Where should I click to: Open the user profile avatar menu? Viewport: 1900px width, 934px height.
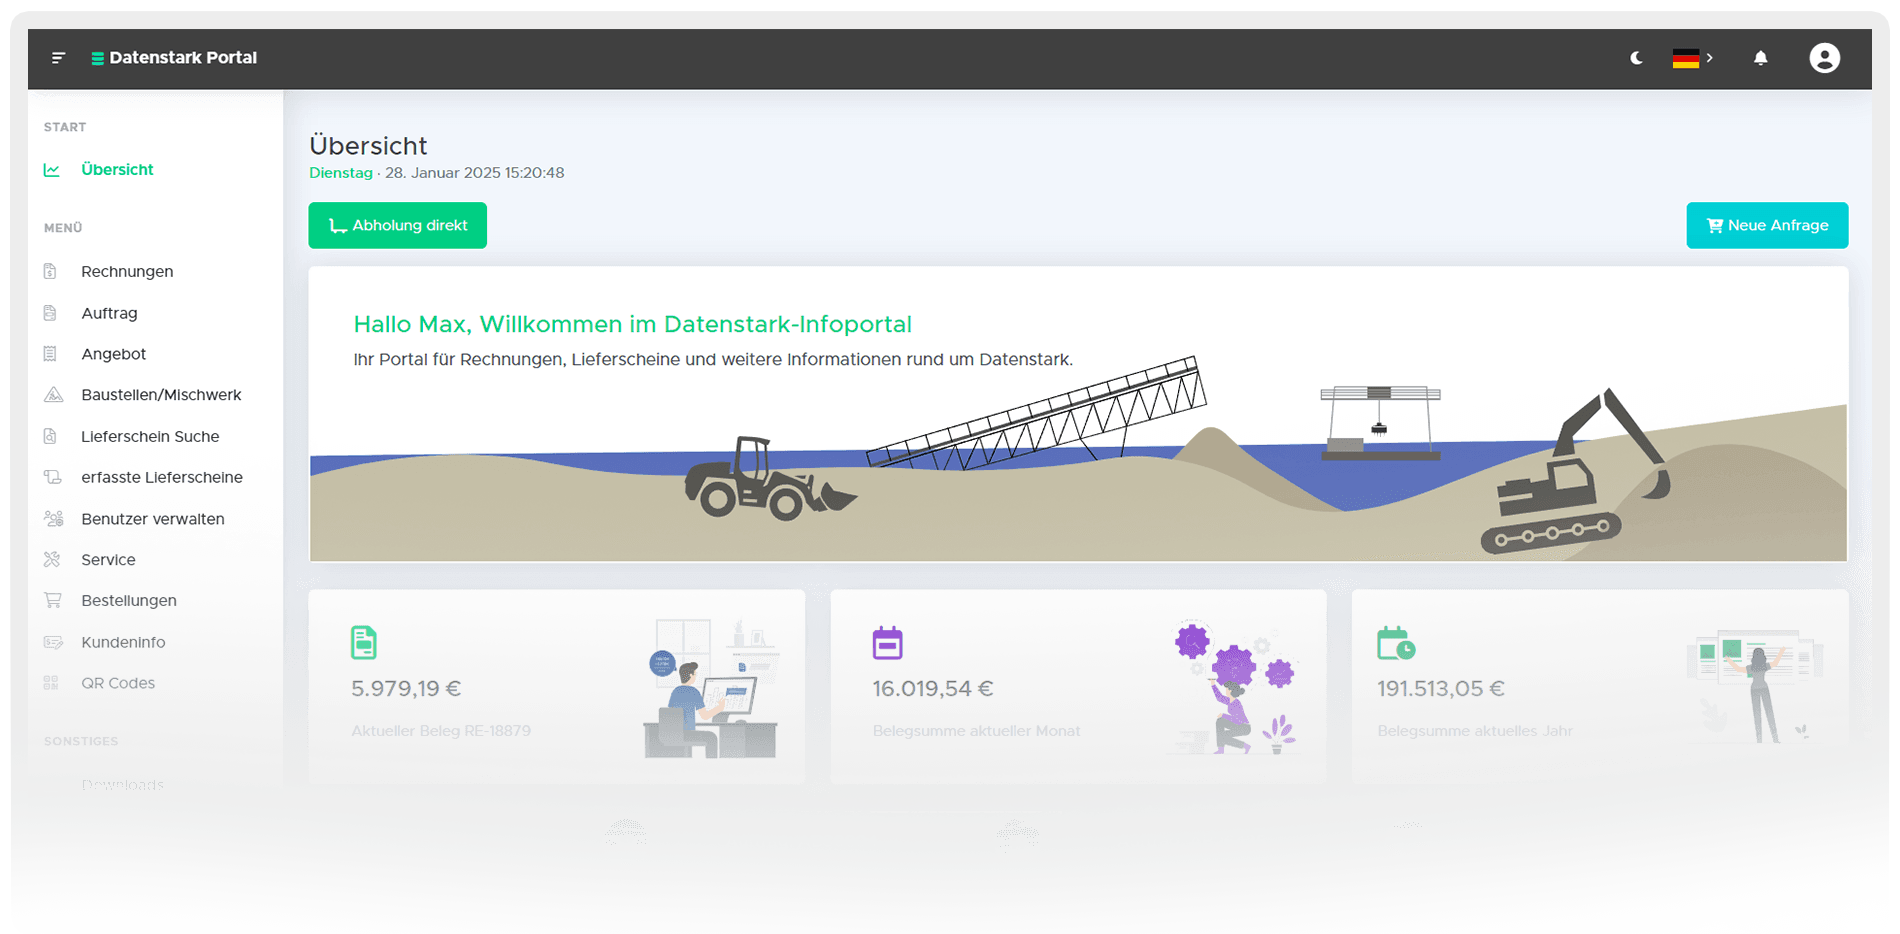(x=1824, y=58)
